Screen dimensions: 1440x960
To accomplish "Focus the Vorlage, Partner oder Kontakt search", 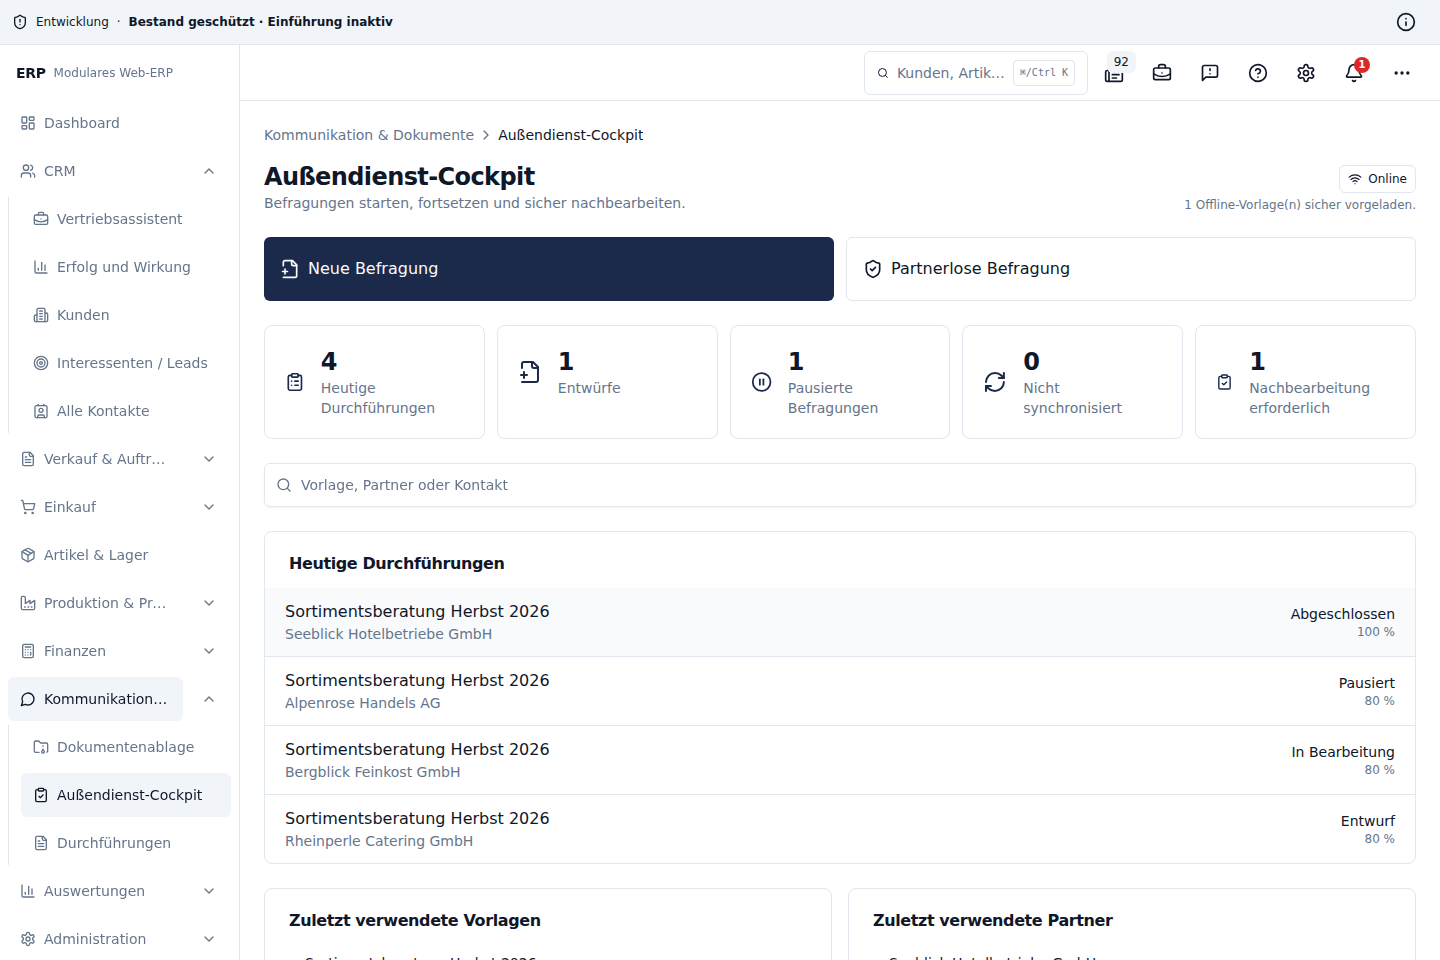I will pyautogui.click(x=840, y=485).
